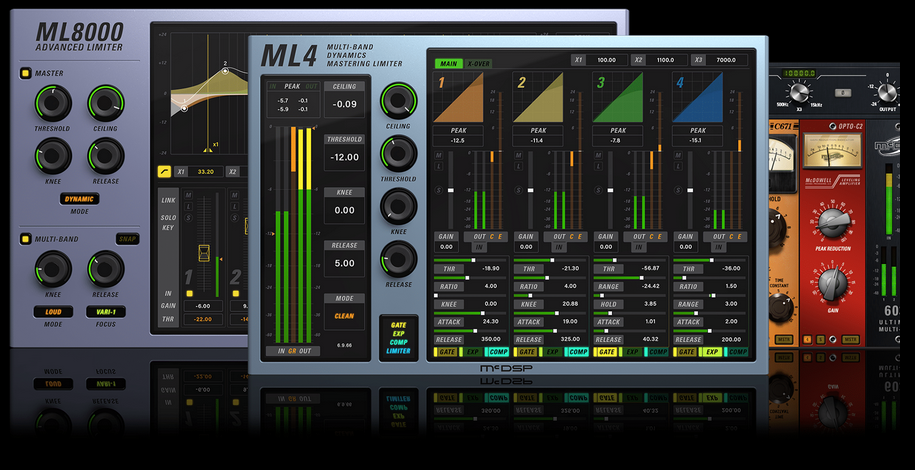
Task: Click ML4 band 3 GAIN label
Action: click(x=605, y=236)
